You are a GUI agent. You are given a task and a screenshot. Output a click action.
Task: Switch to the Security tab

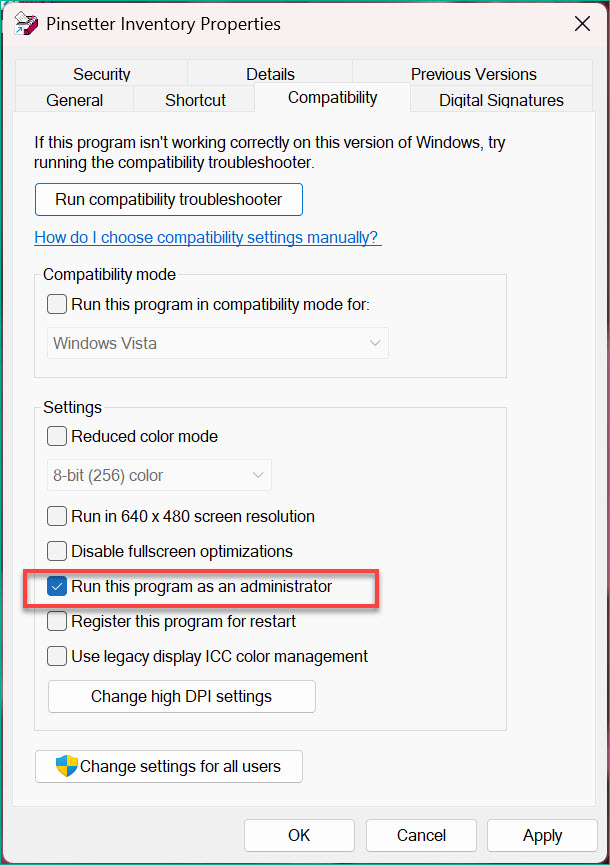[101, 74]
